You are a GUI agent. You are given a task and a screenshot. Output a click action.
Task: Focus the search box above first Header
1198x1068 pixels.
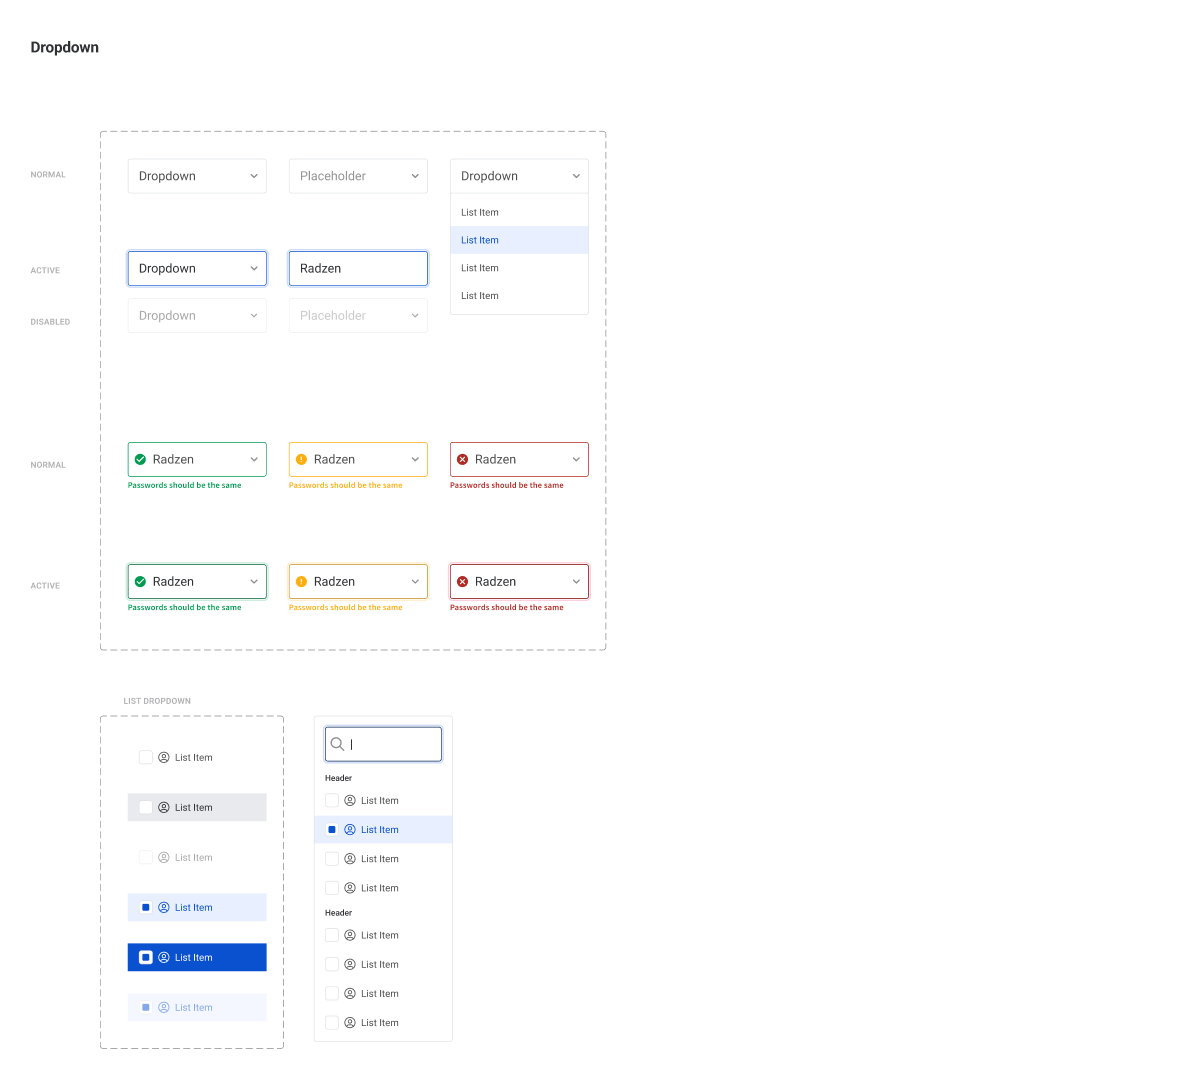click(x=384, y=744)
